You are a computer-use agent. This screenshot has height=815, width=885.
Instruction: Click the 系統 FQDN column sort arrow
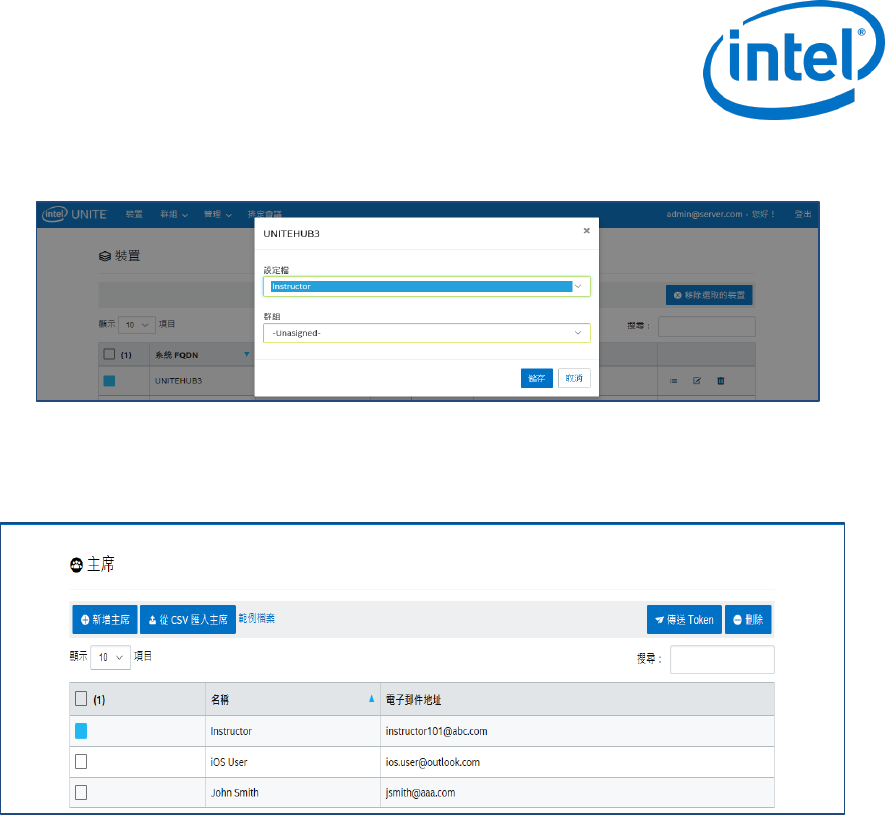pos(247,354)
